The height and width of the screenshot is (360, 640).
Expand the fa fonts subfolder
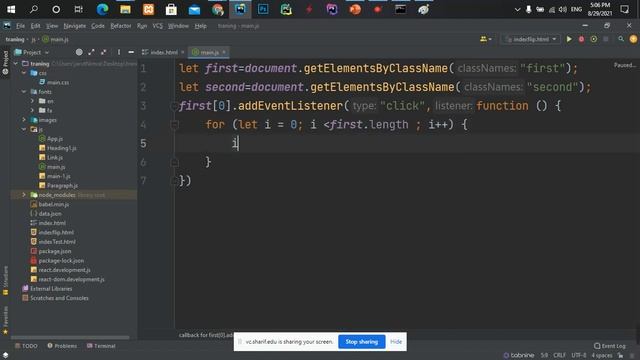[x=32, y=110]
